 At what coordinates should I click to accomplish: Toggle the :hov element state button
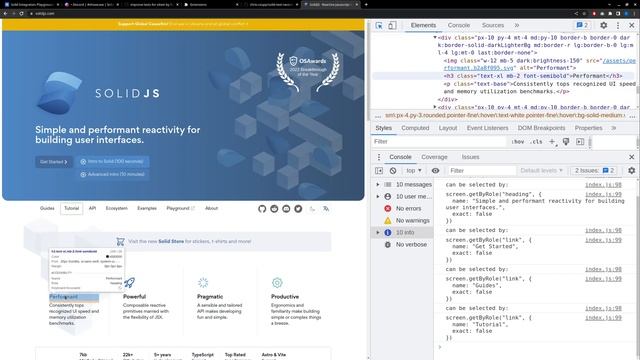pyautogui.click(x=518, y=142)
